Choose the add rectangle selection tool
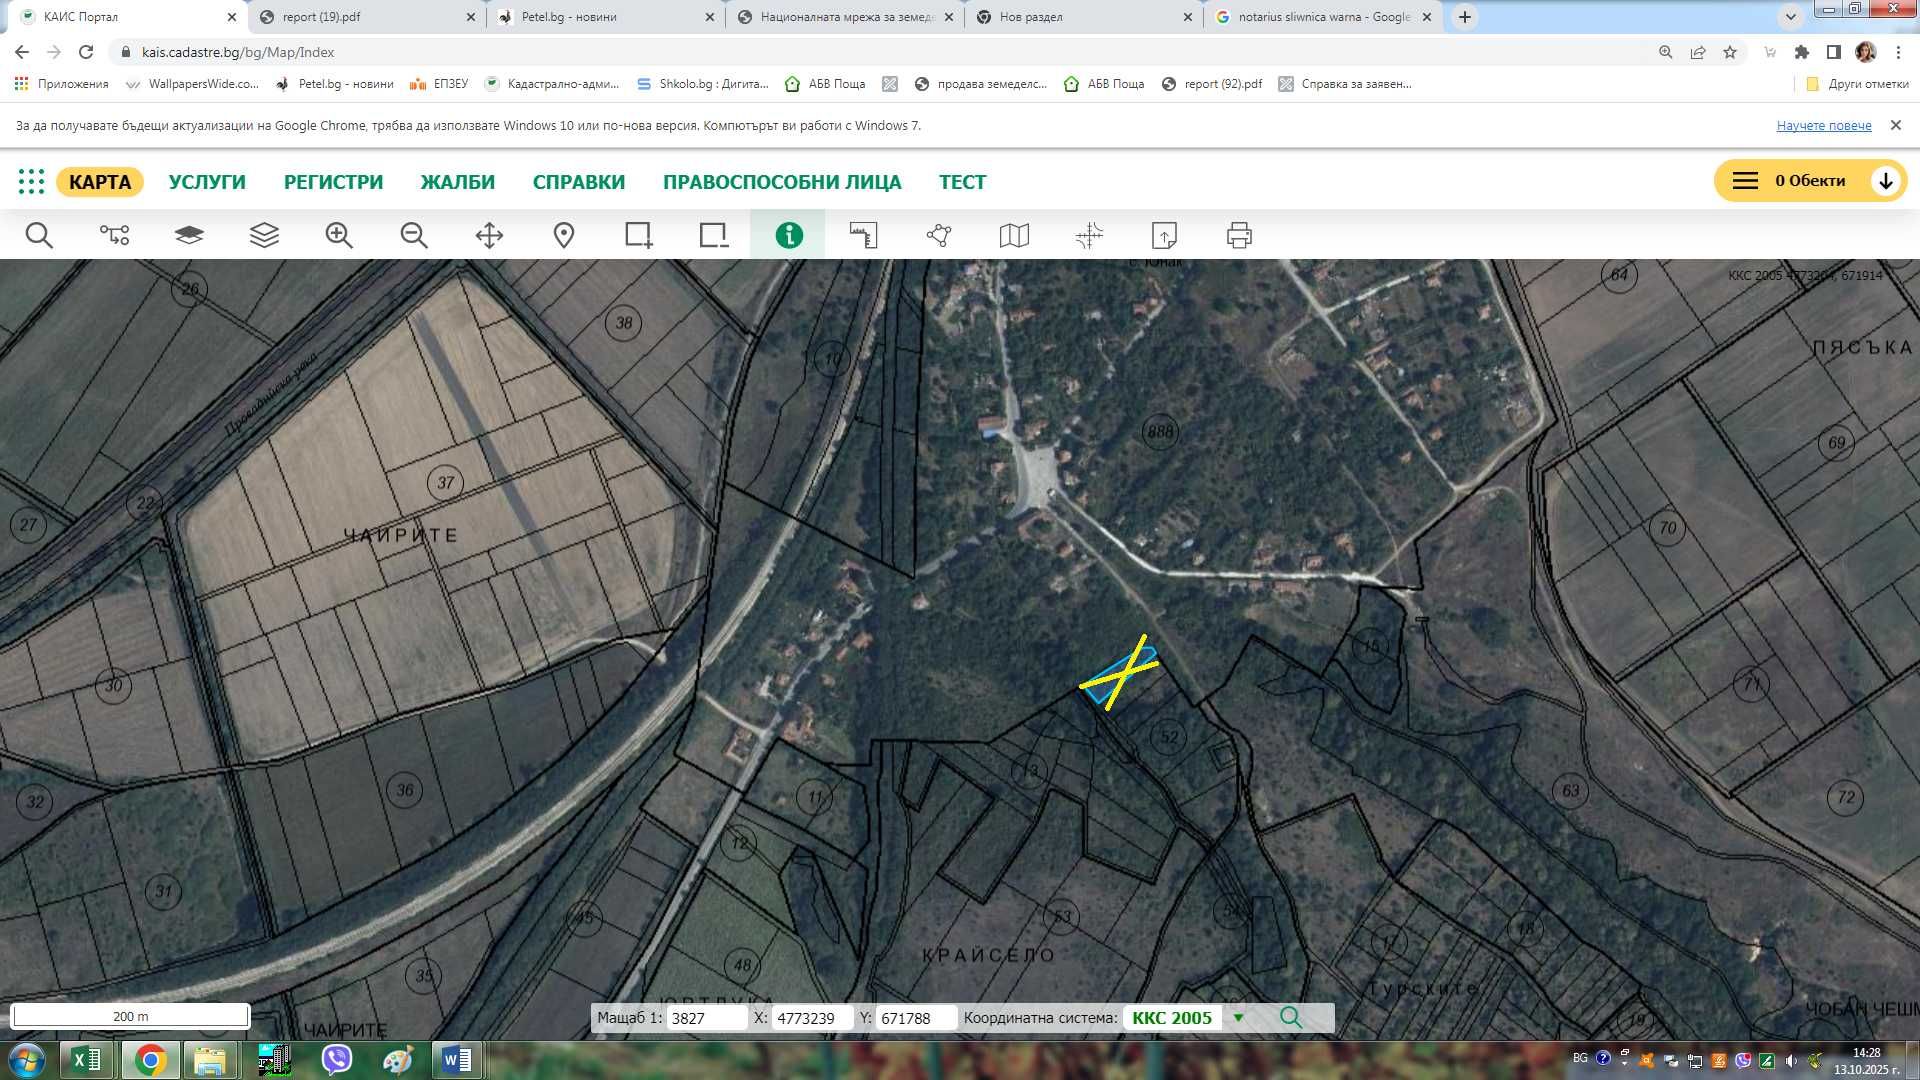The height and width of the screenshot is (1080, 1920). (x=639, y=236)
